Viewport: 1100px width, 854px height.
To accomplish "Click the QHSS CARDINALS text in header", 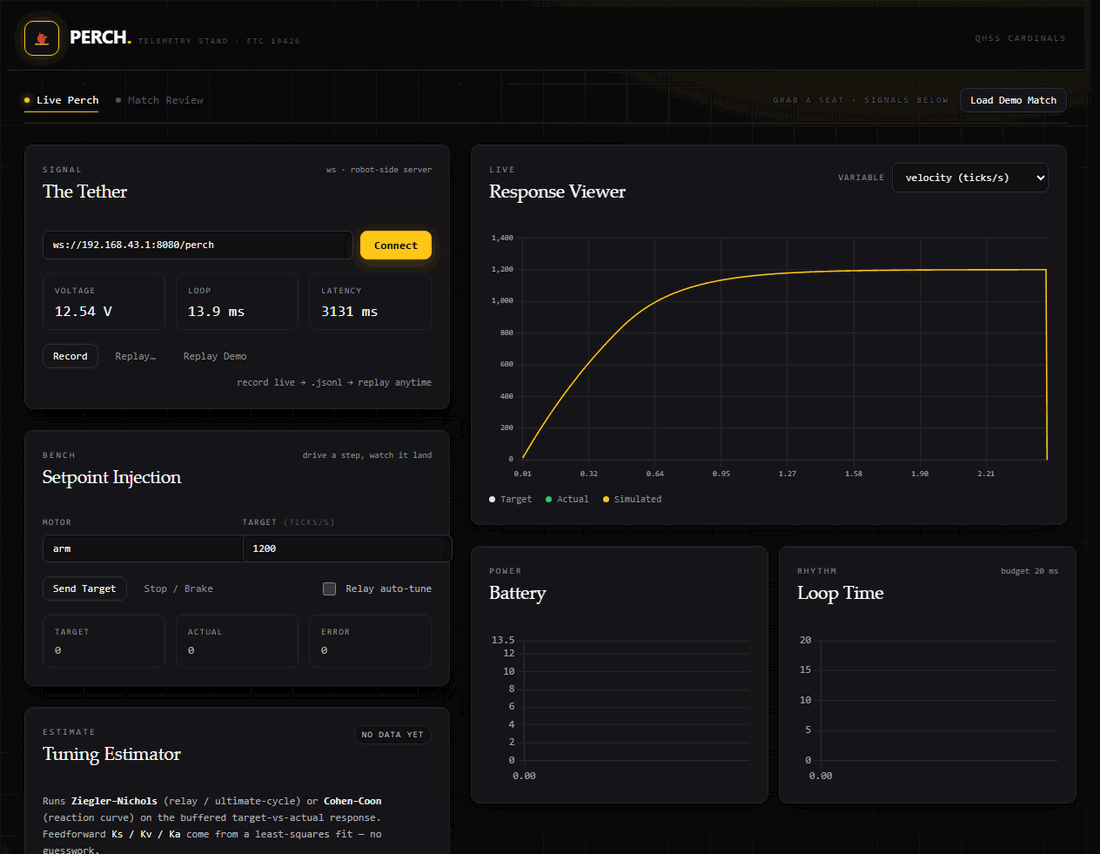I will [x=1020, y=38].
